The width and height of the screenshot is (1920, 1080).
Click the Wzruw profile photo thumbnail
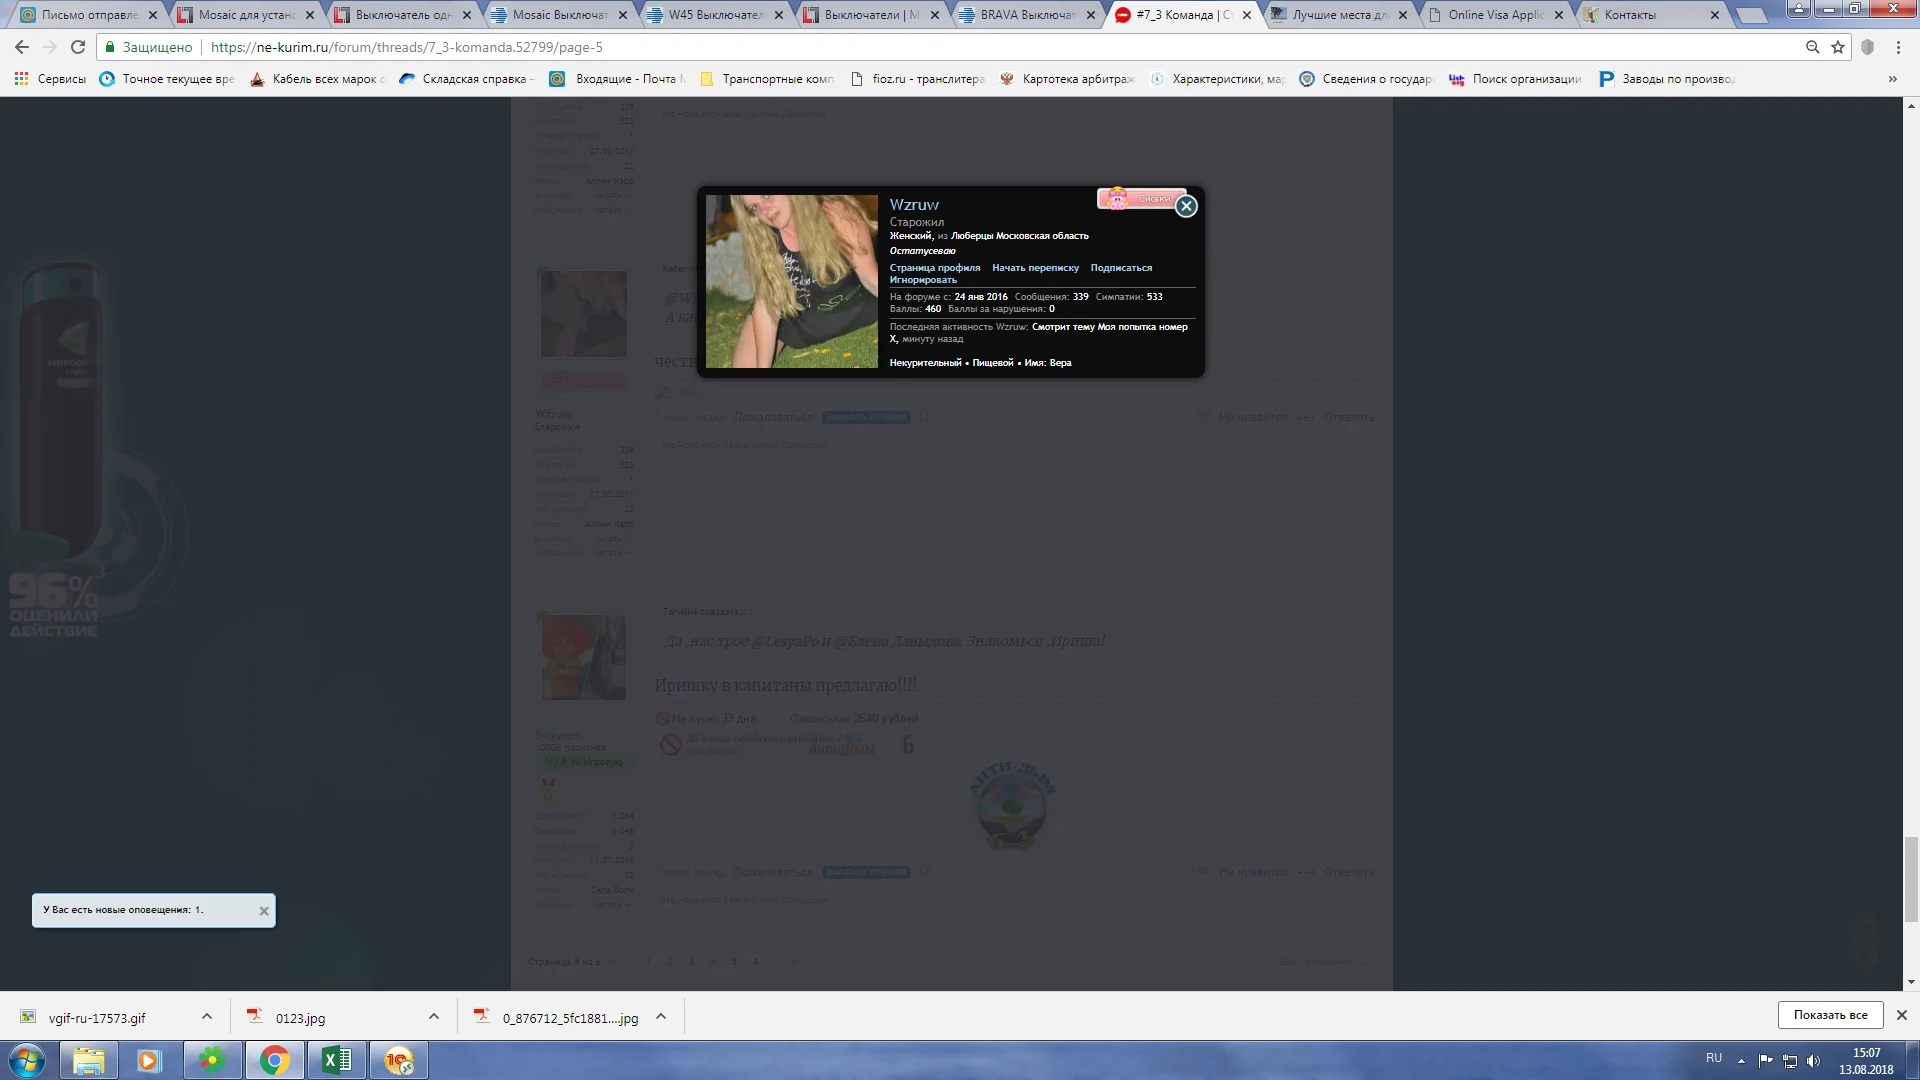(791, 281)
